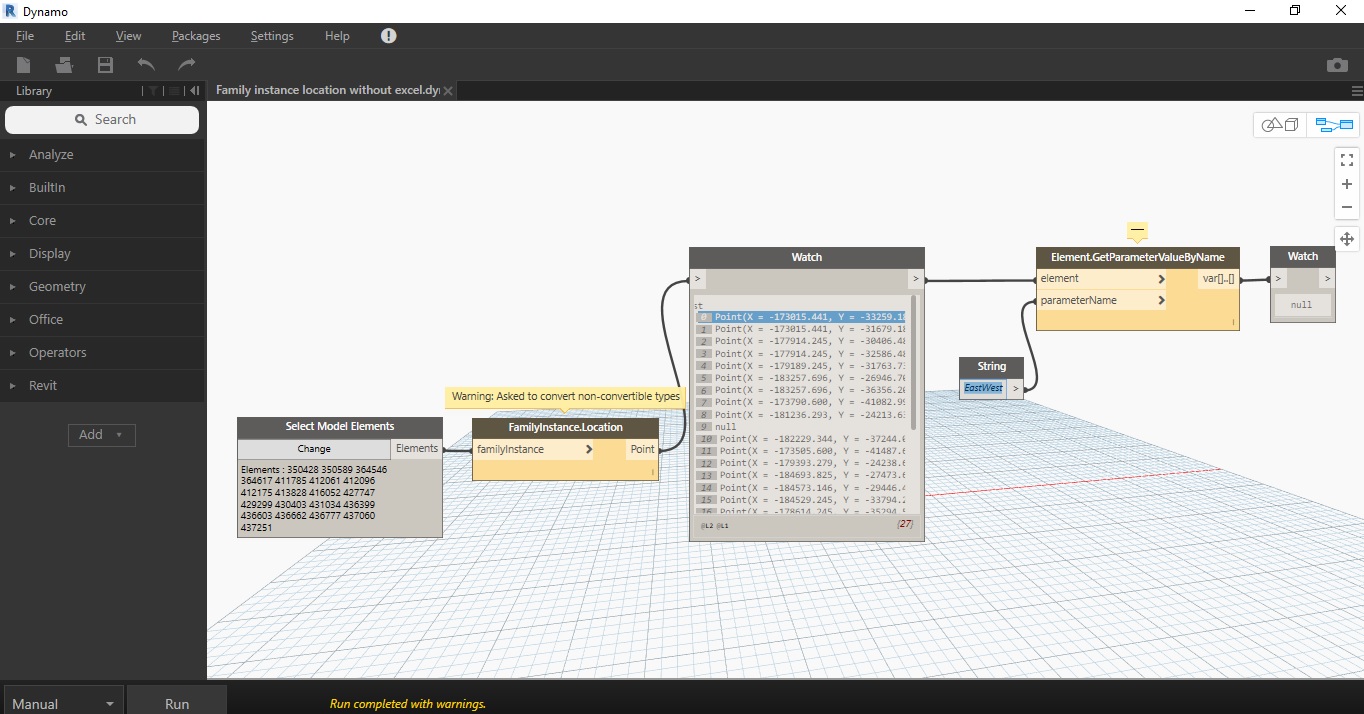Click the familyInstance input port
The height and width of the screenshot is (714, 1364).
(534, 450)
